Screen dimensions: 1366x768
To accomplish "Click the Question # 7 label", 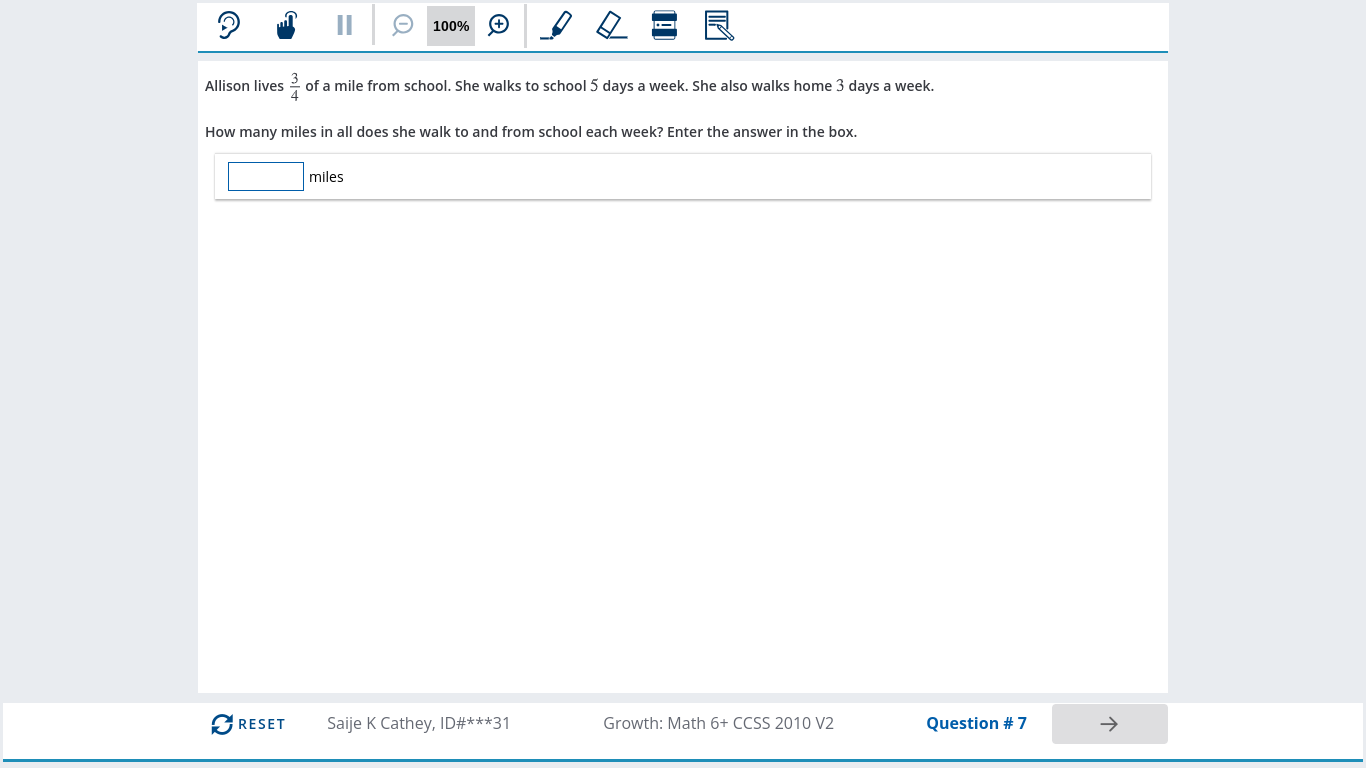I will pos(976,723).
